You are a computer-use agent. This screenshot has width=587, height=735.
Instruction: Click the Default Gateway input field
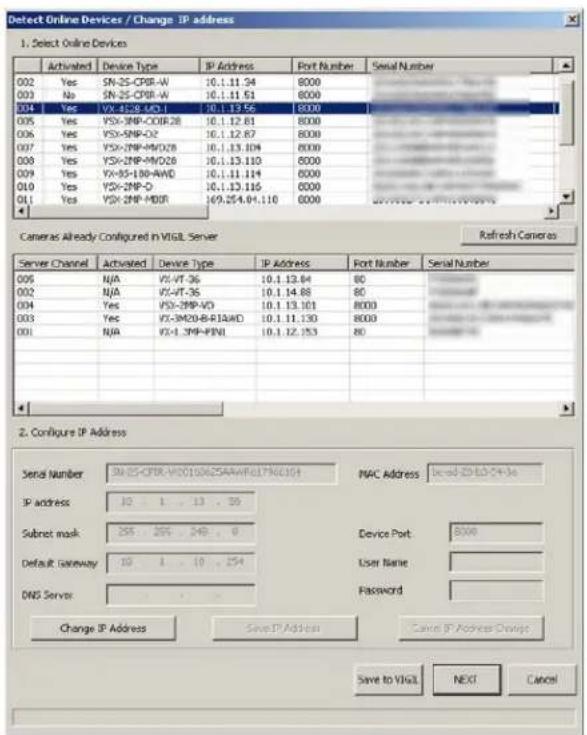181,562
